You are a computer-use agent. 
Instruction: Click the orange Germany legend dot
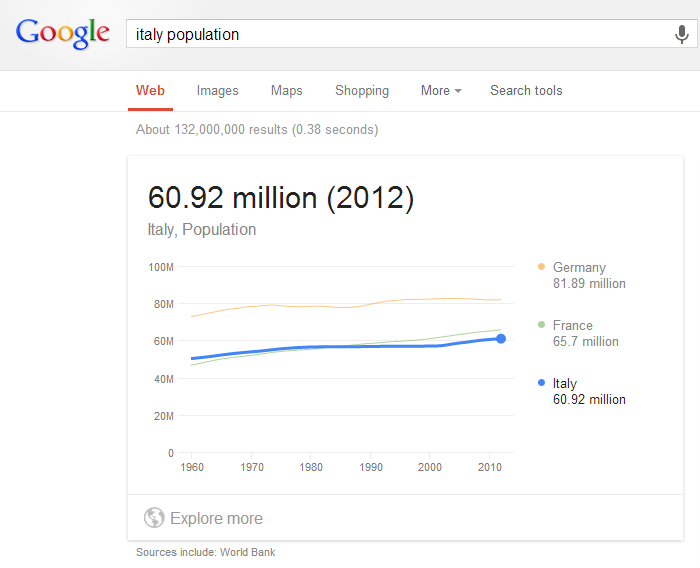(541, 267)
